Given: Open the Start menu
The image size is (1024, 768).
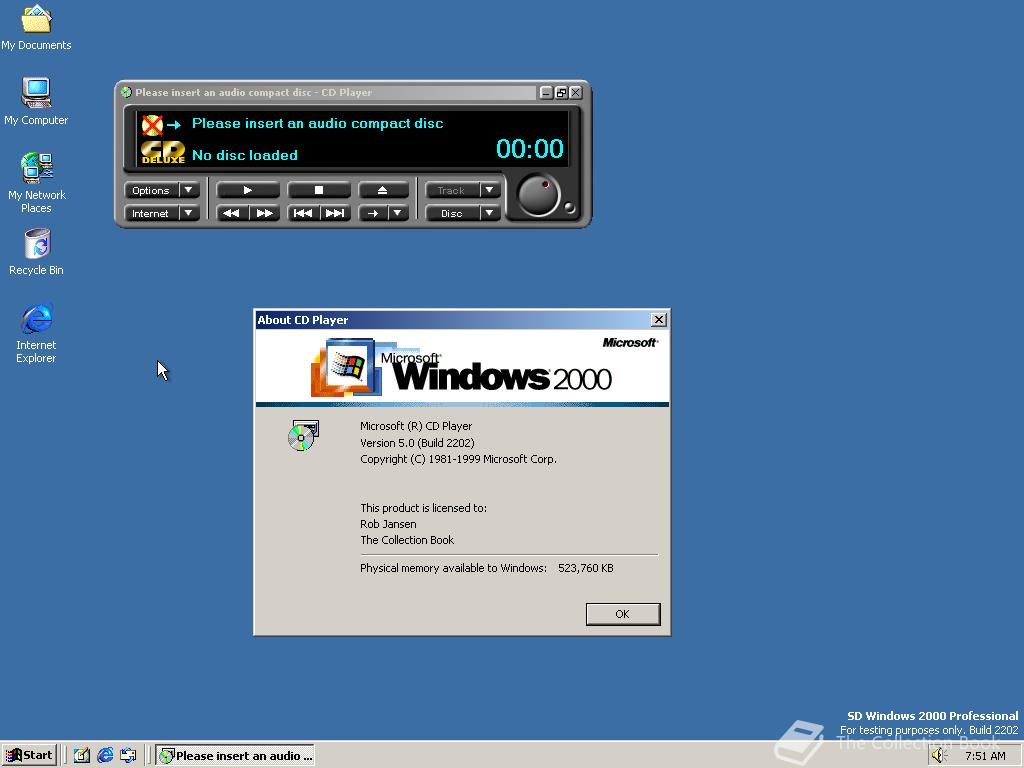Looking at the screenshot, I should tap(29, 756).
